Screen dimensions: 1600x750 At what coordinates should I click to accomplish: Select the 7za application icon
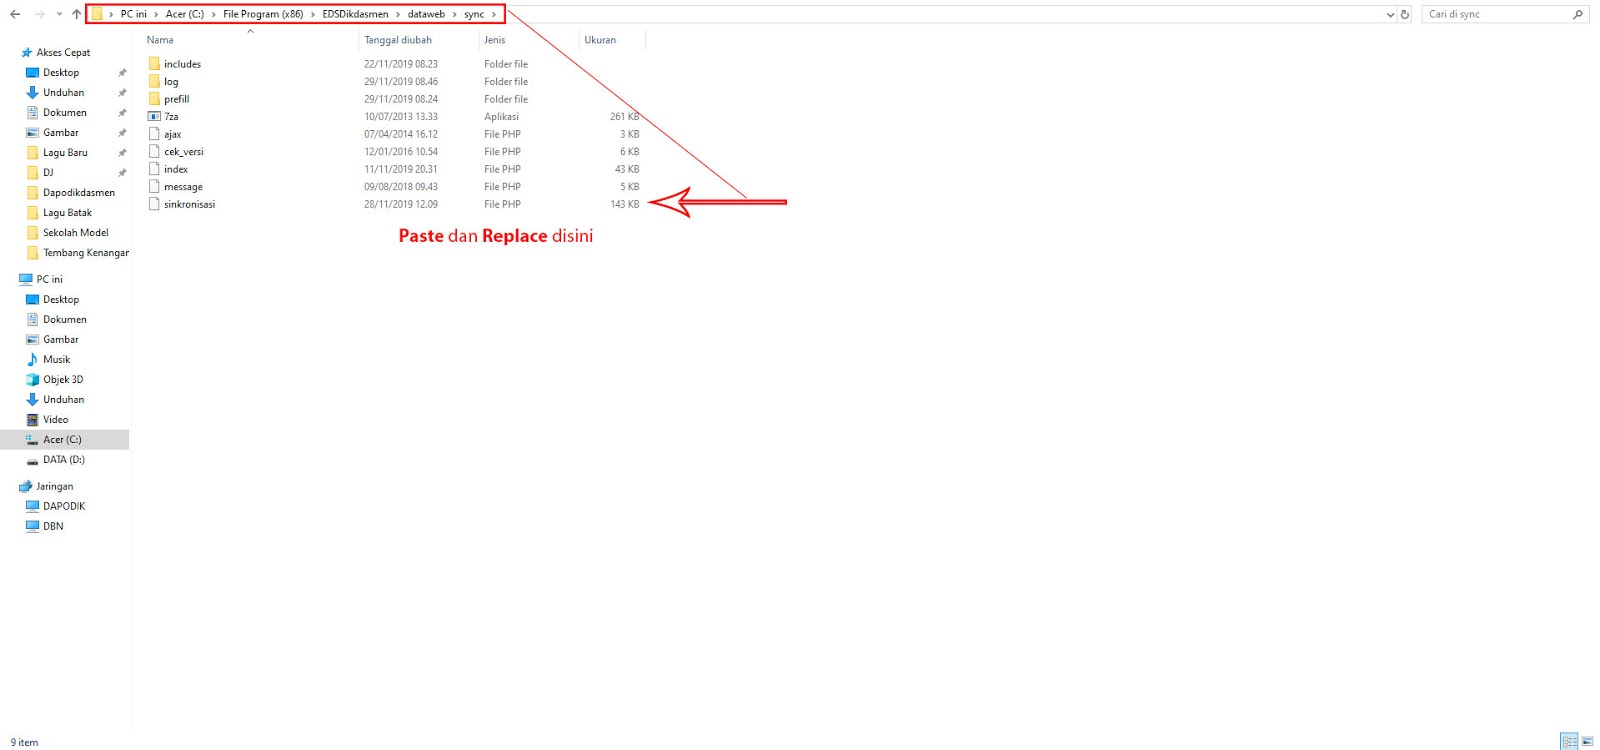pyautogui.click(x=154, y=116)
